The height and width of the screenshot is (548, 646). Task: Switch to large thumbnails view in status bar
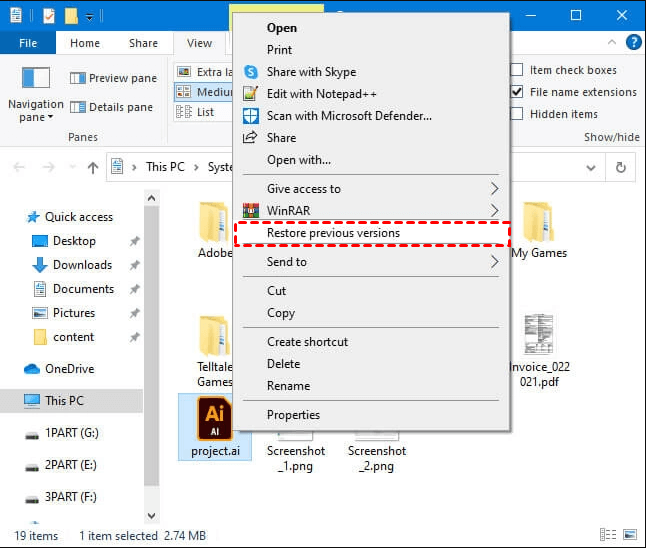click(630, 535)
